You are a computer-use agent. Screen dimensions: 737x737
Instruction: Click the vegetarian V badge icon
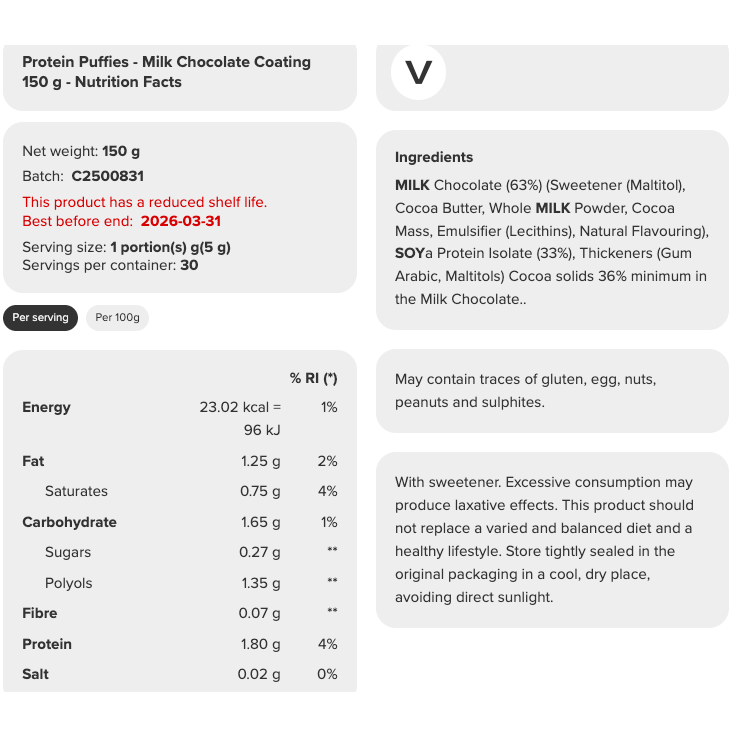[418, 73]
